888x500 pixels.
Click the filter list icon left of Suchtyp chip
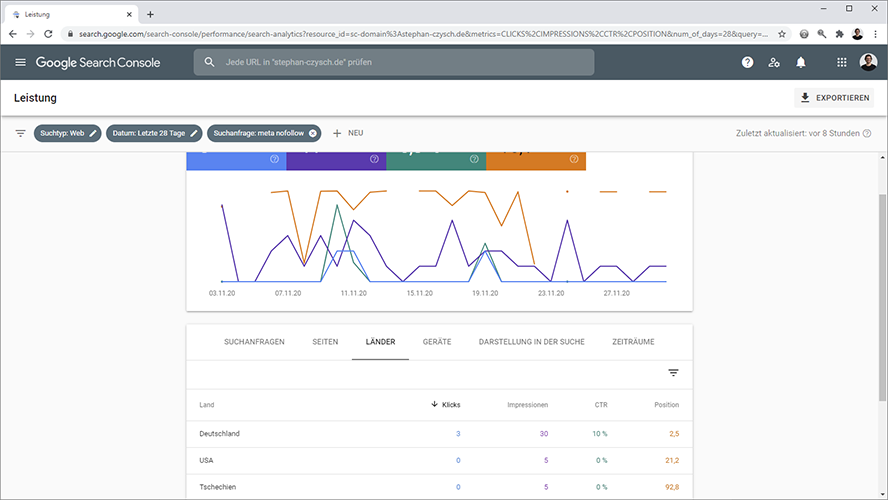[20, 134]
